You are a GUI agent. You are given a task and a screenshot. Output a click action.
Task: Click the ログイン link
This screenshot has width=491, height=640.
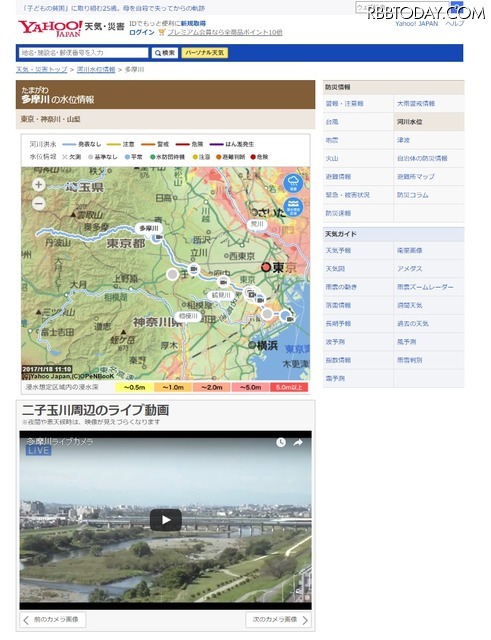(142, 32)
